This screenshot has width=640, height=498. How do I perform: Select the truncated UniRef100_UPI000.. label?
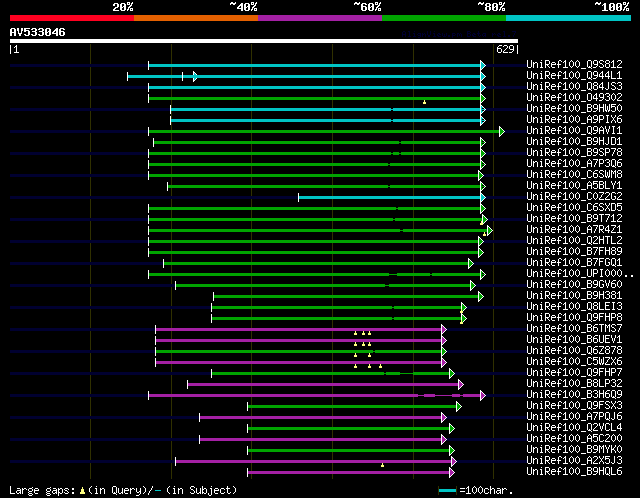[x=580, y=273]
